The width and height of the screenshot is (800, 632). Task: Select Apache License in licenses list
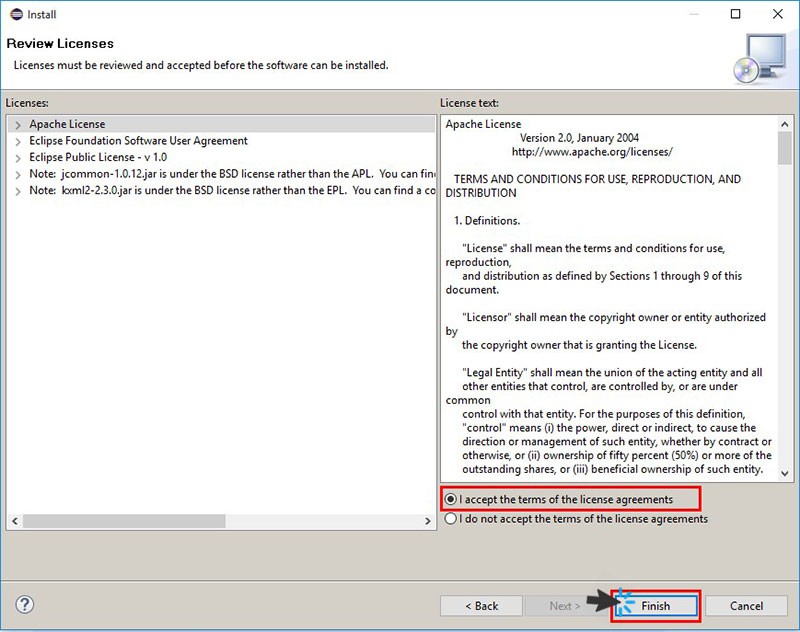coord(67,124)
